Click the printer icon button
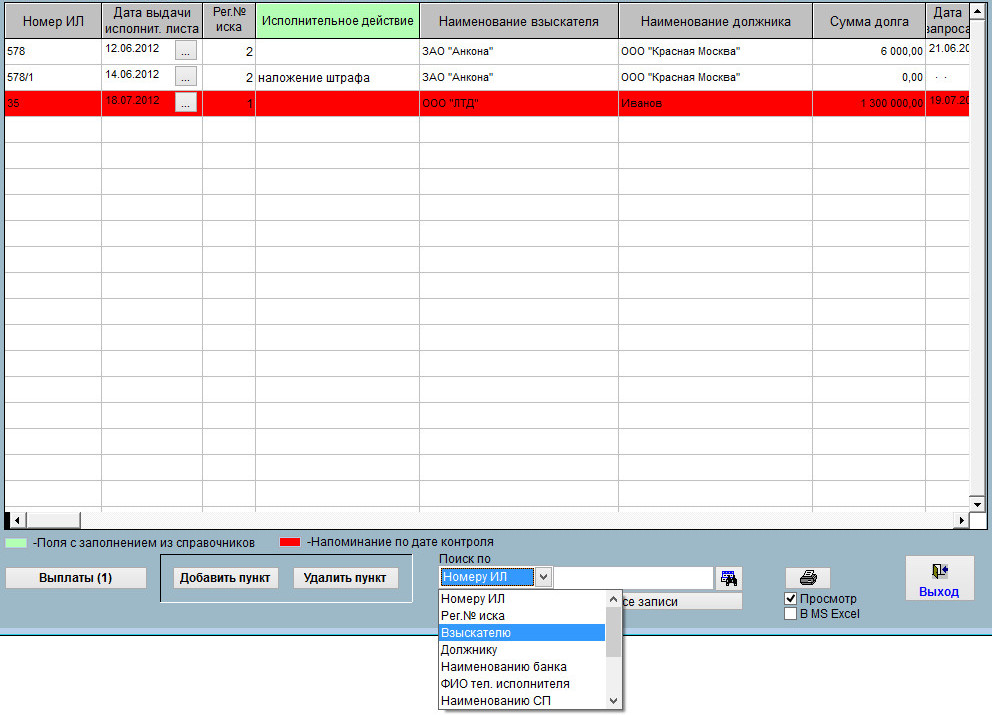992x715 pixels. [x=808, y=578]
